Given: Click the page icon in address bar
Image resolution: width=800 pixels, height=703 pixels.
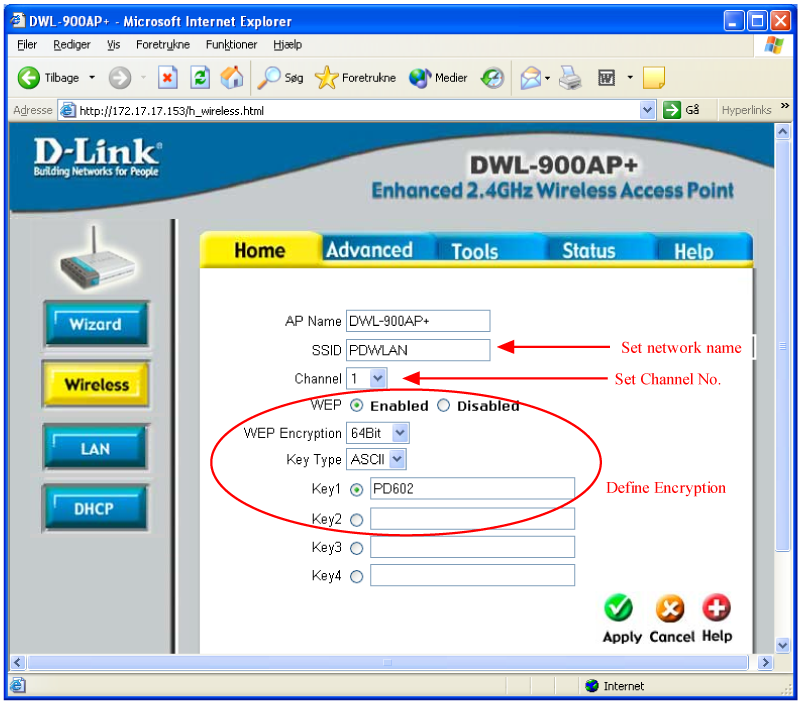Looking at the screenshot, I should (67, 110).
